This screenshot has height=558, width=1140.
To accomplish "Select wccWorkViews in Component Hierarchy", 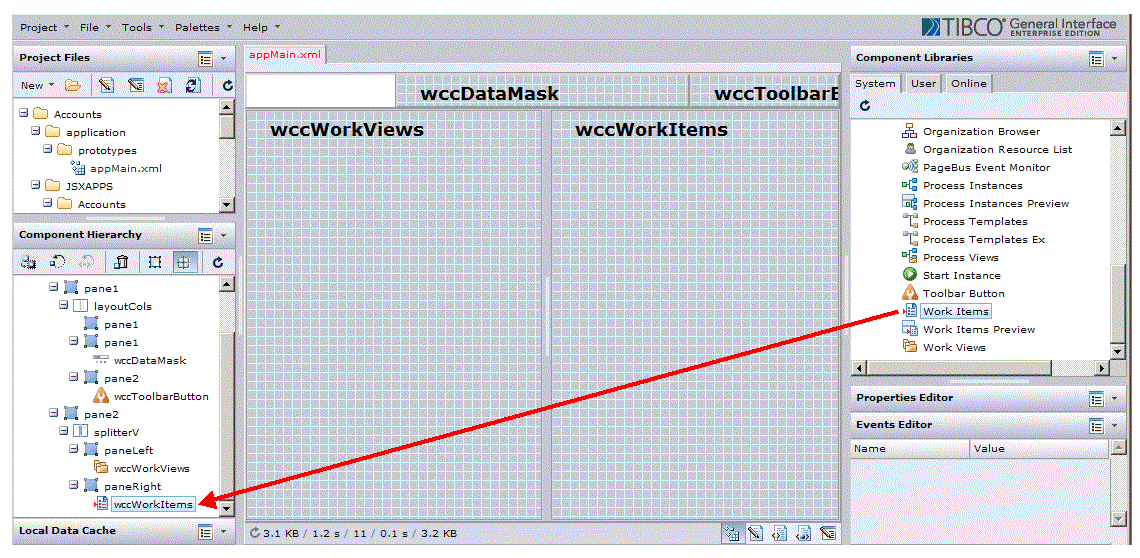I will [151, 468].
